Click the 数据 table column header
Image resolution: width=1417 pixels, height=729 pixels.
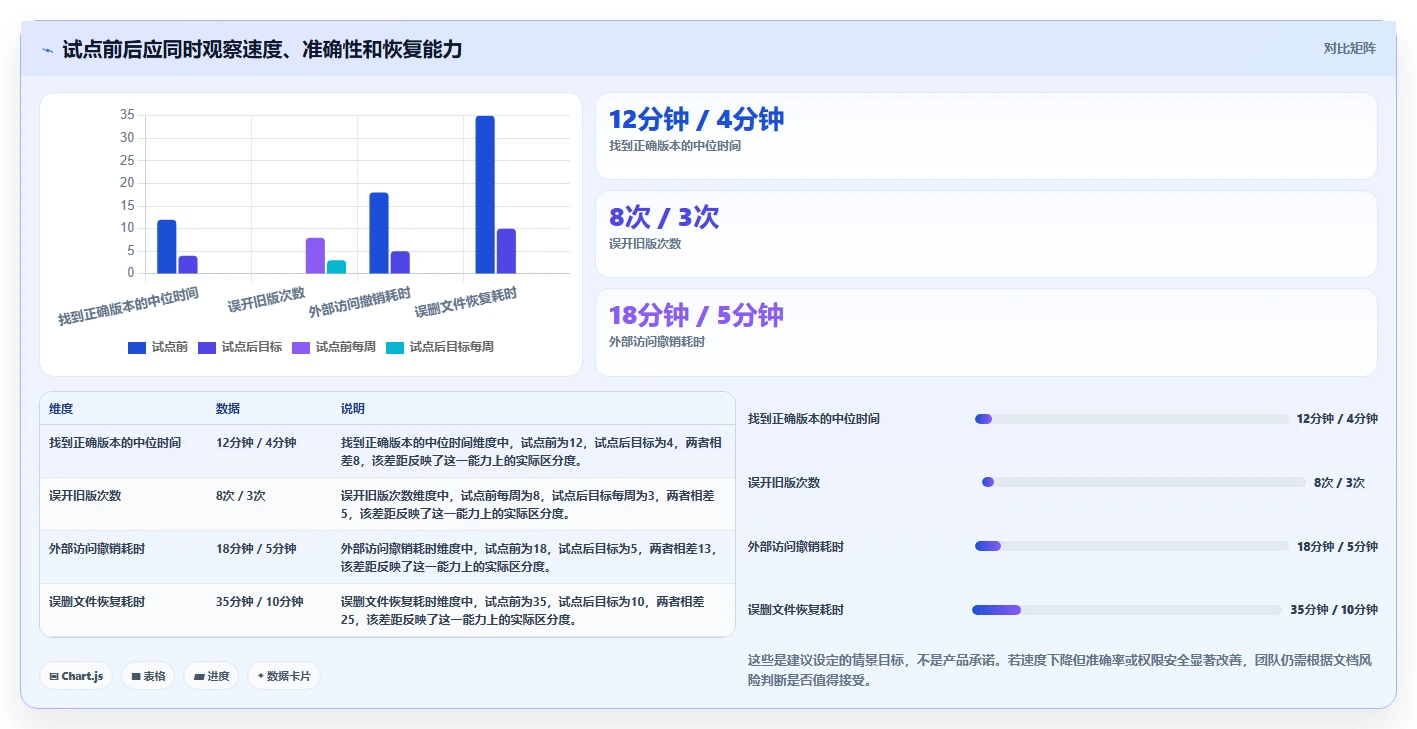(x=228, y=409)
